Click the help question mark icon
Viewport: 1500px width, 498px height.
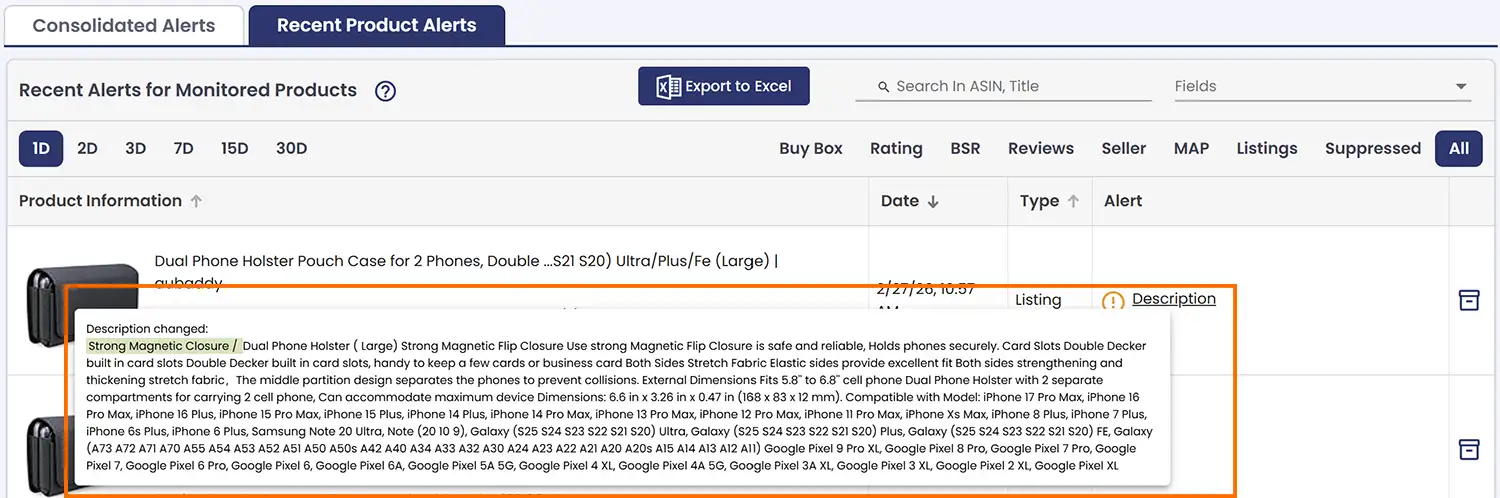(385, 91)
